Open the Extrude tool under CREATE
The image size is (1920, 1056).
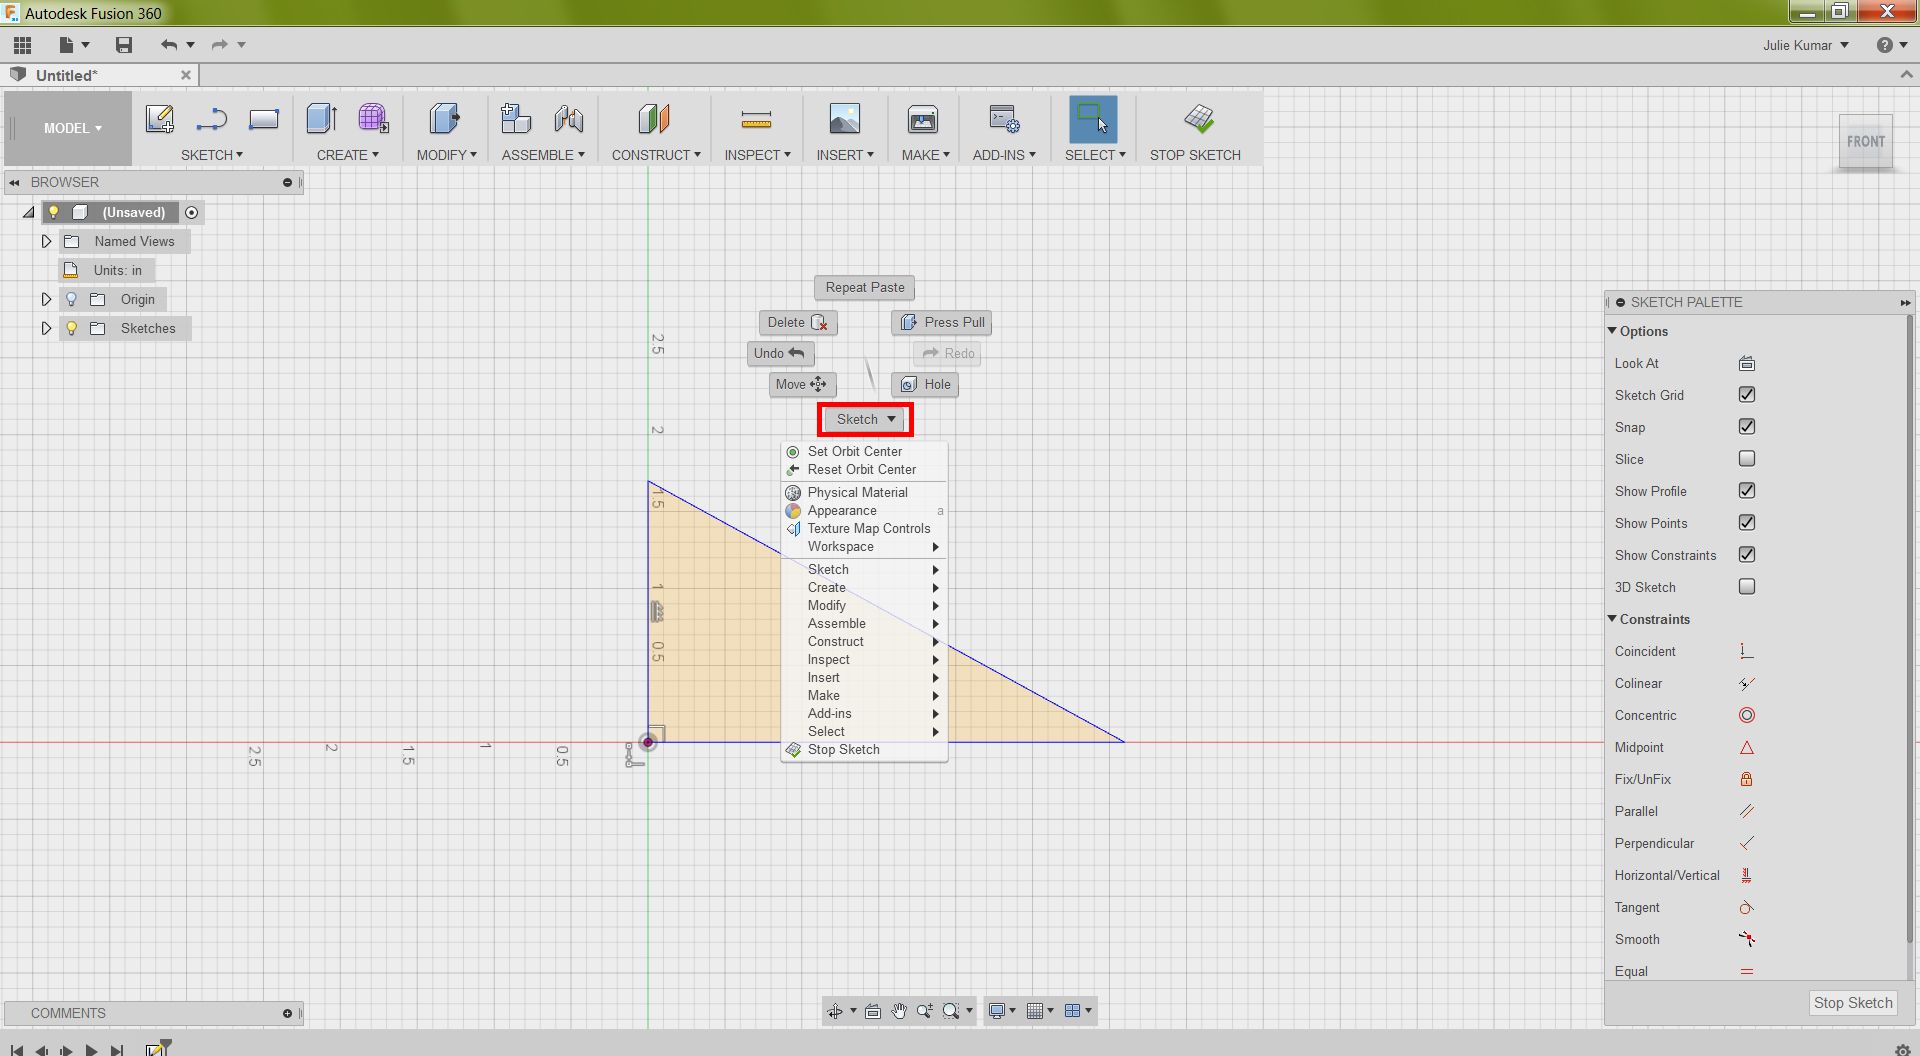pyautogui.click(x=321, y=118)
